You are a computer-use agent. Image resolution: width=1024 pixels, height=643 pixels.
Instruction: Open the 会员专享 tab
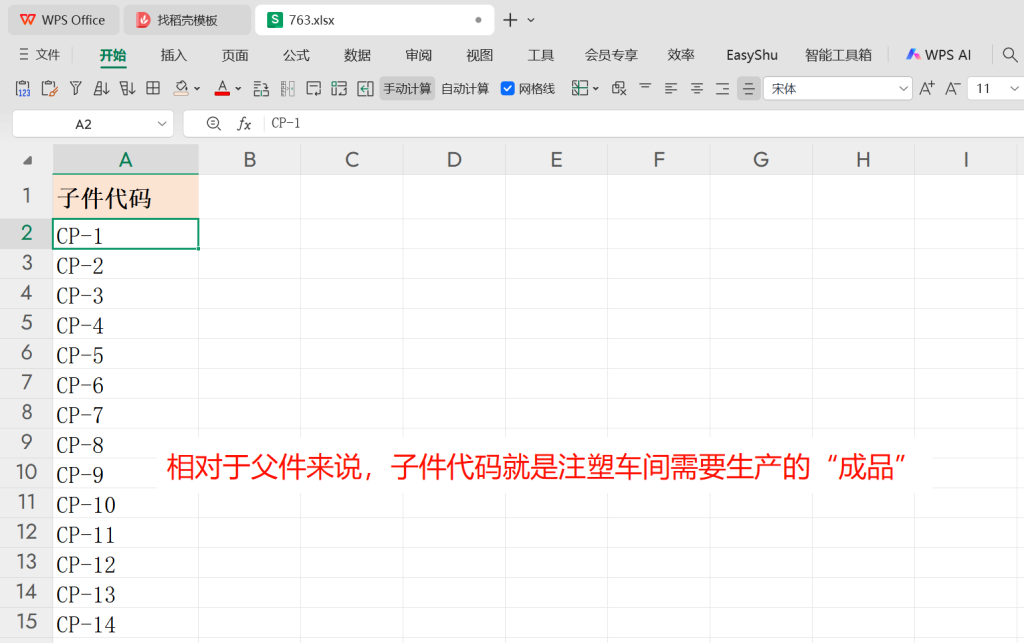tap(611, 55)
